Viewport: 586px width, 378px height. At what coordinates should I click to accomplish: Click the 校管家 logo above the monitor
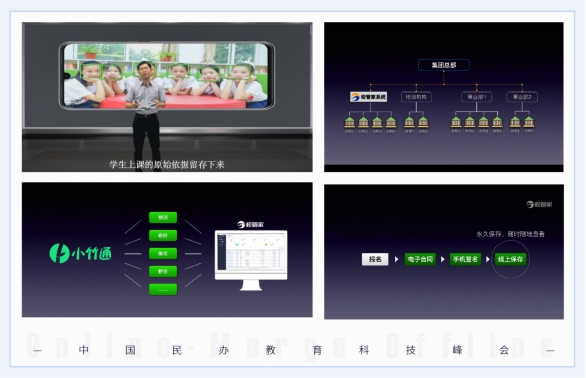[250, 224]
